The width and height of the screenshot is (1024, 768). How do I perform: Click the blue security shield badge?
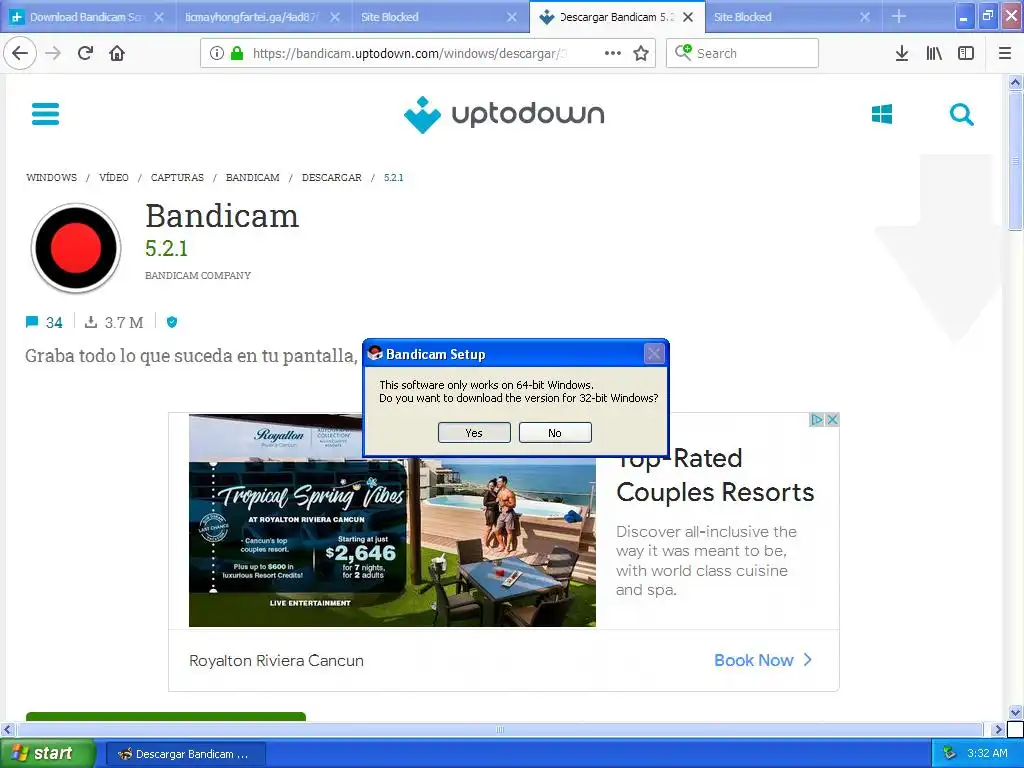pos(172,322)
